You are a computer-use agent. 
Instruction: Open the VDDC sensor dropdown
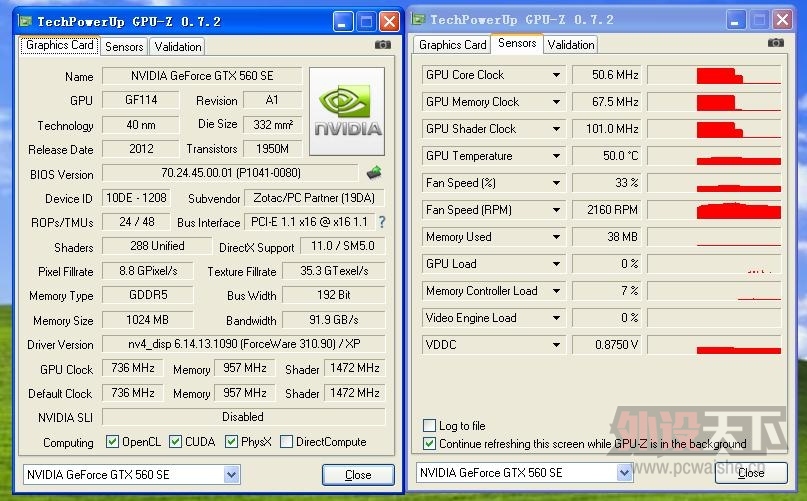pos(556,345)
